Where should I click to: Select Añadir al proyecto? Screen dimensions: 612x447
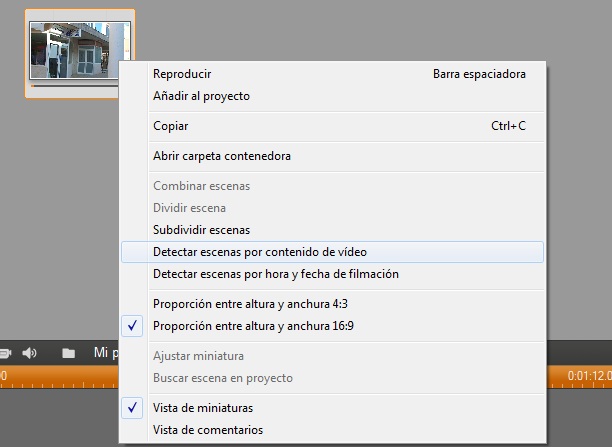click(x=201, y=96)
